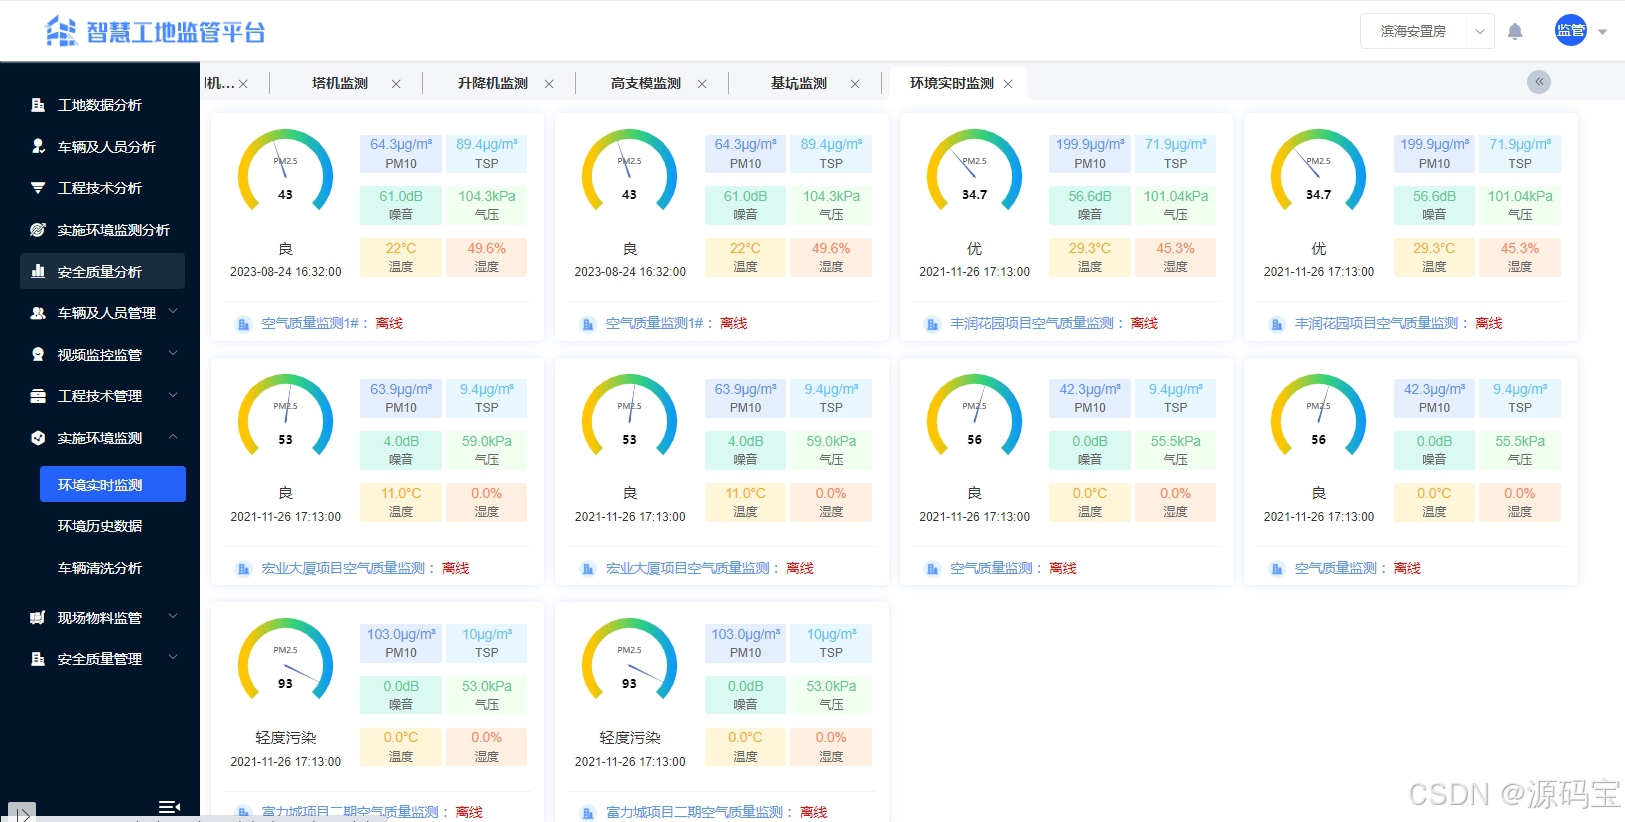This screenshot has height=822, width=1625.
Task: Close the 升降机监测 tab
Action: click(549, 84)
